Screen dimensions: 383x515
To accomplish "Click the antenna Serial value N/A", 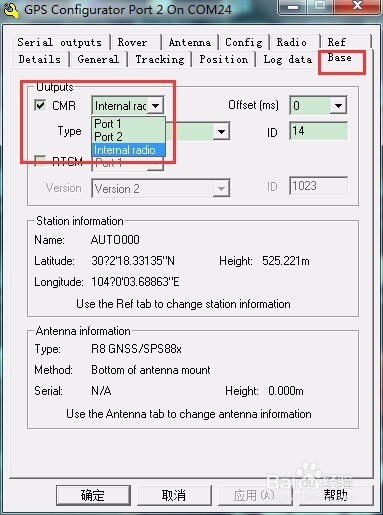I will point(101,391).
